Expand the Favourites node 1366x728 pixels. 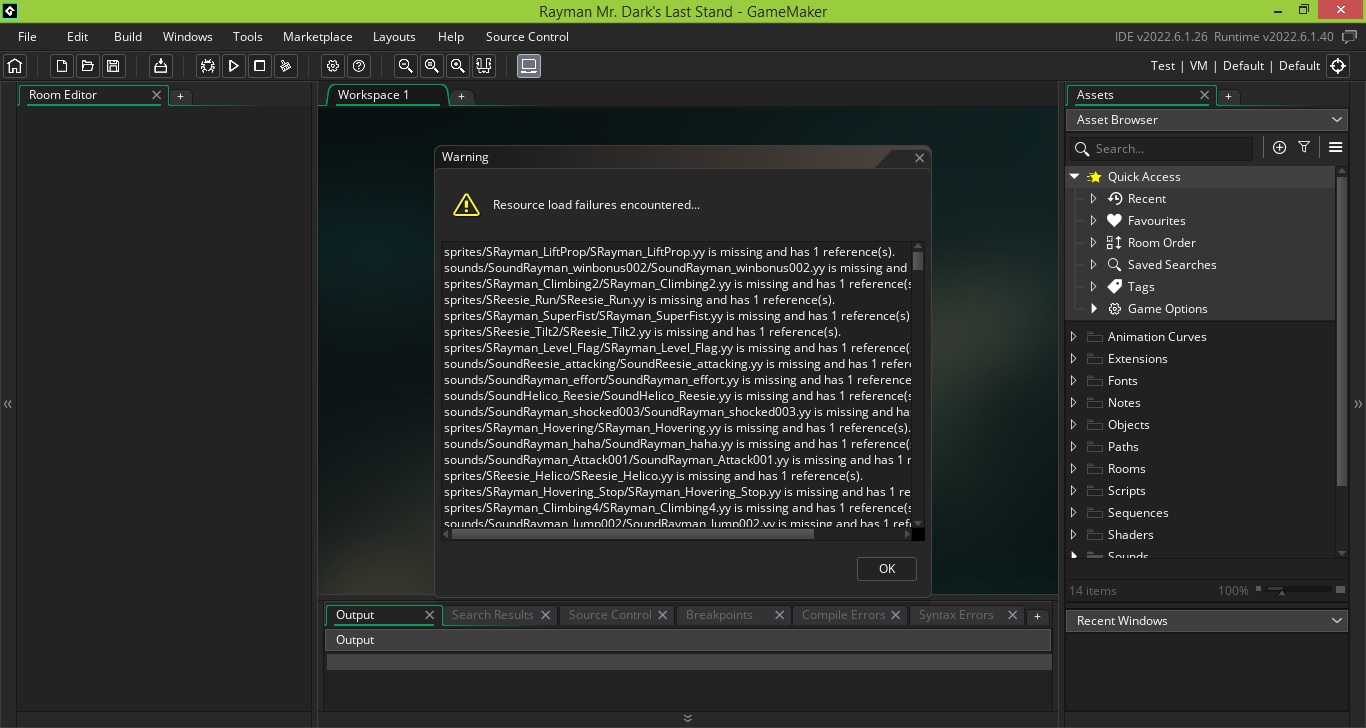coord(1094,221)
